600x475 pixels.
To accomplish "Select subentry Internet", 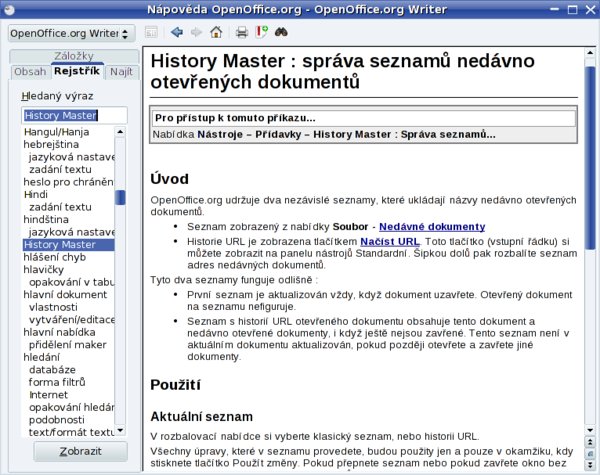I will pyautogui.click(x=48, y=395).
